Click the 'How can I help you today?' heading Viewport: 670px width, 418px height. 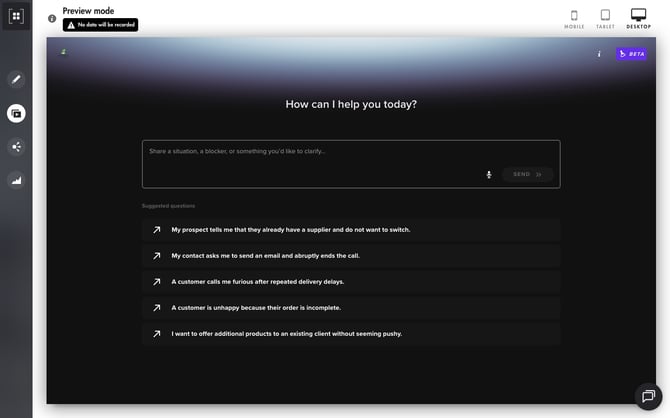point(351,104)
